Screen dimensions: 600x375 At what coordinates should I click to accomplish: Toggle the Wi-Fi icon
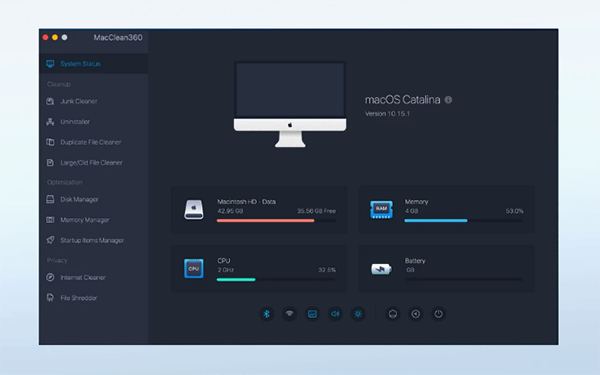coord(290,314)
